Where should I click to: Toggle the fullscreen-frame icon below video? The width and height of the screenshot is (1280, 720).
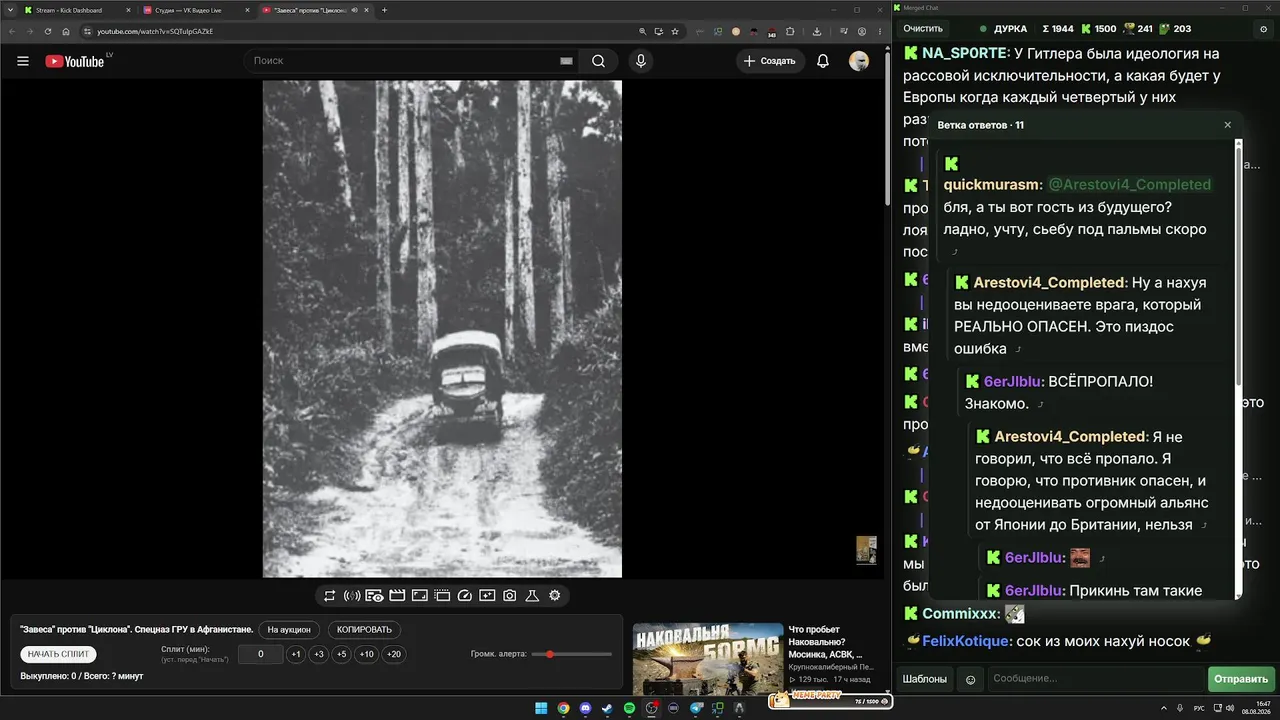point(420,596)
